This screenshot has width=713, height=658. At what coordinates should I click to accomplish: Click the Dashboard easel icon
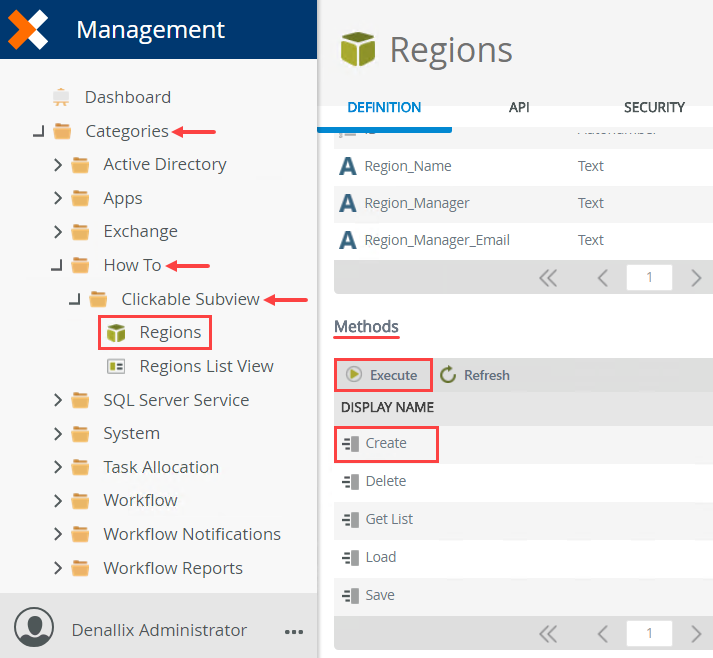(61, 97)
